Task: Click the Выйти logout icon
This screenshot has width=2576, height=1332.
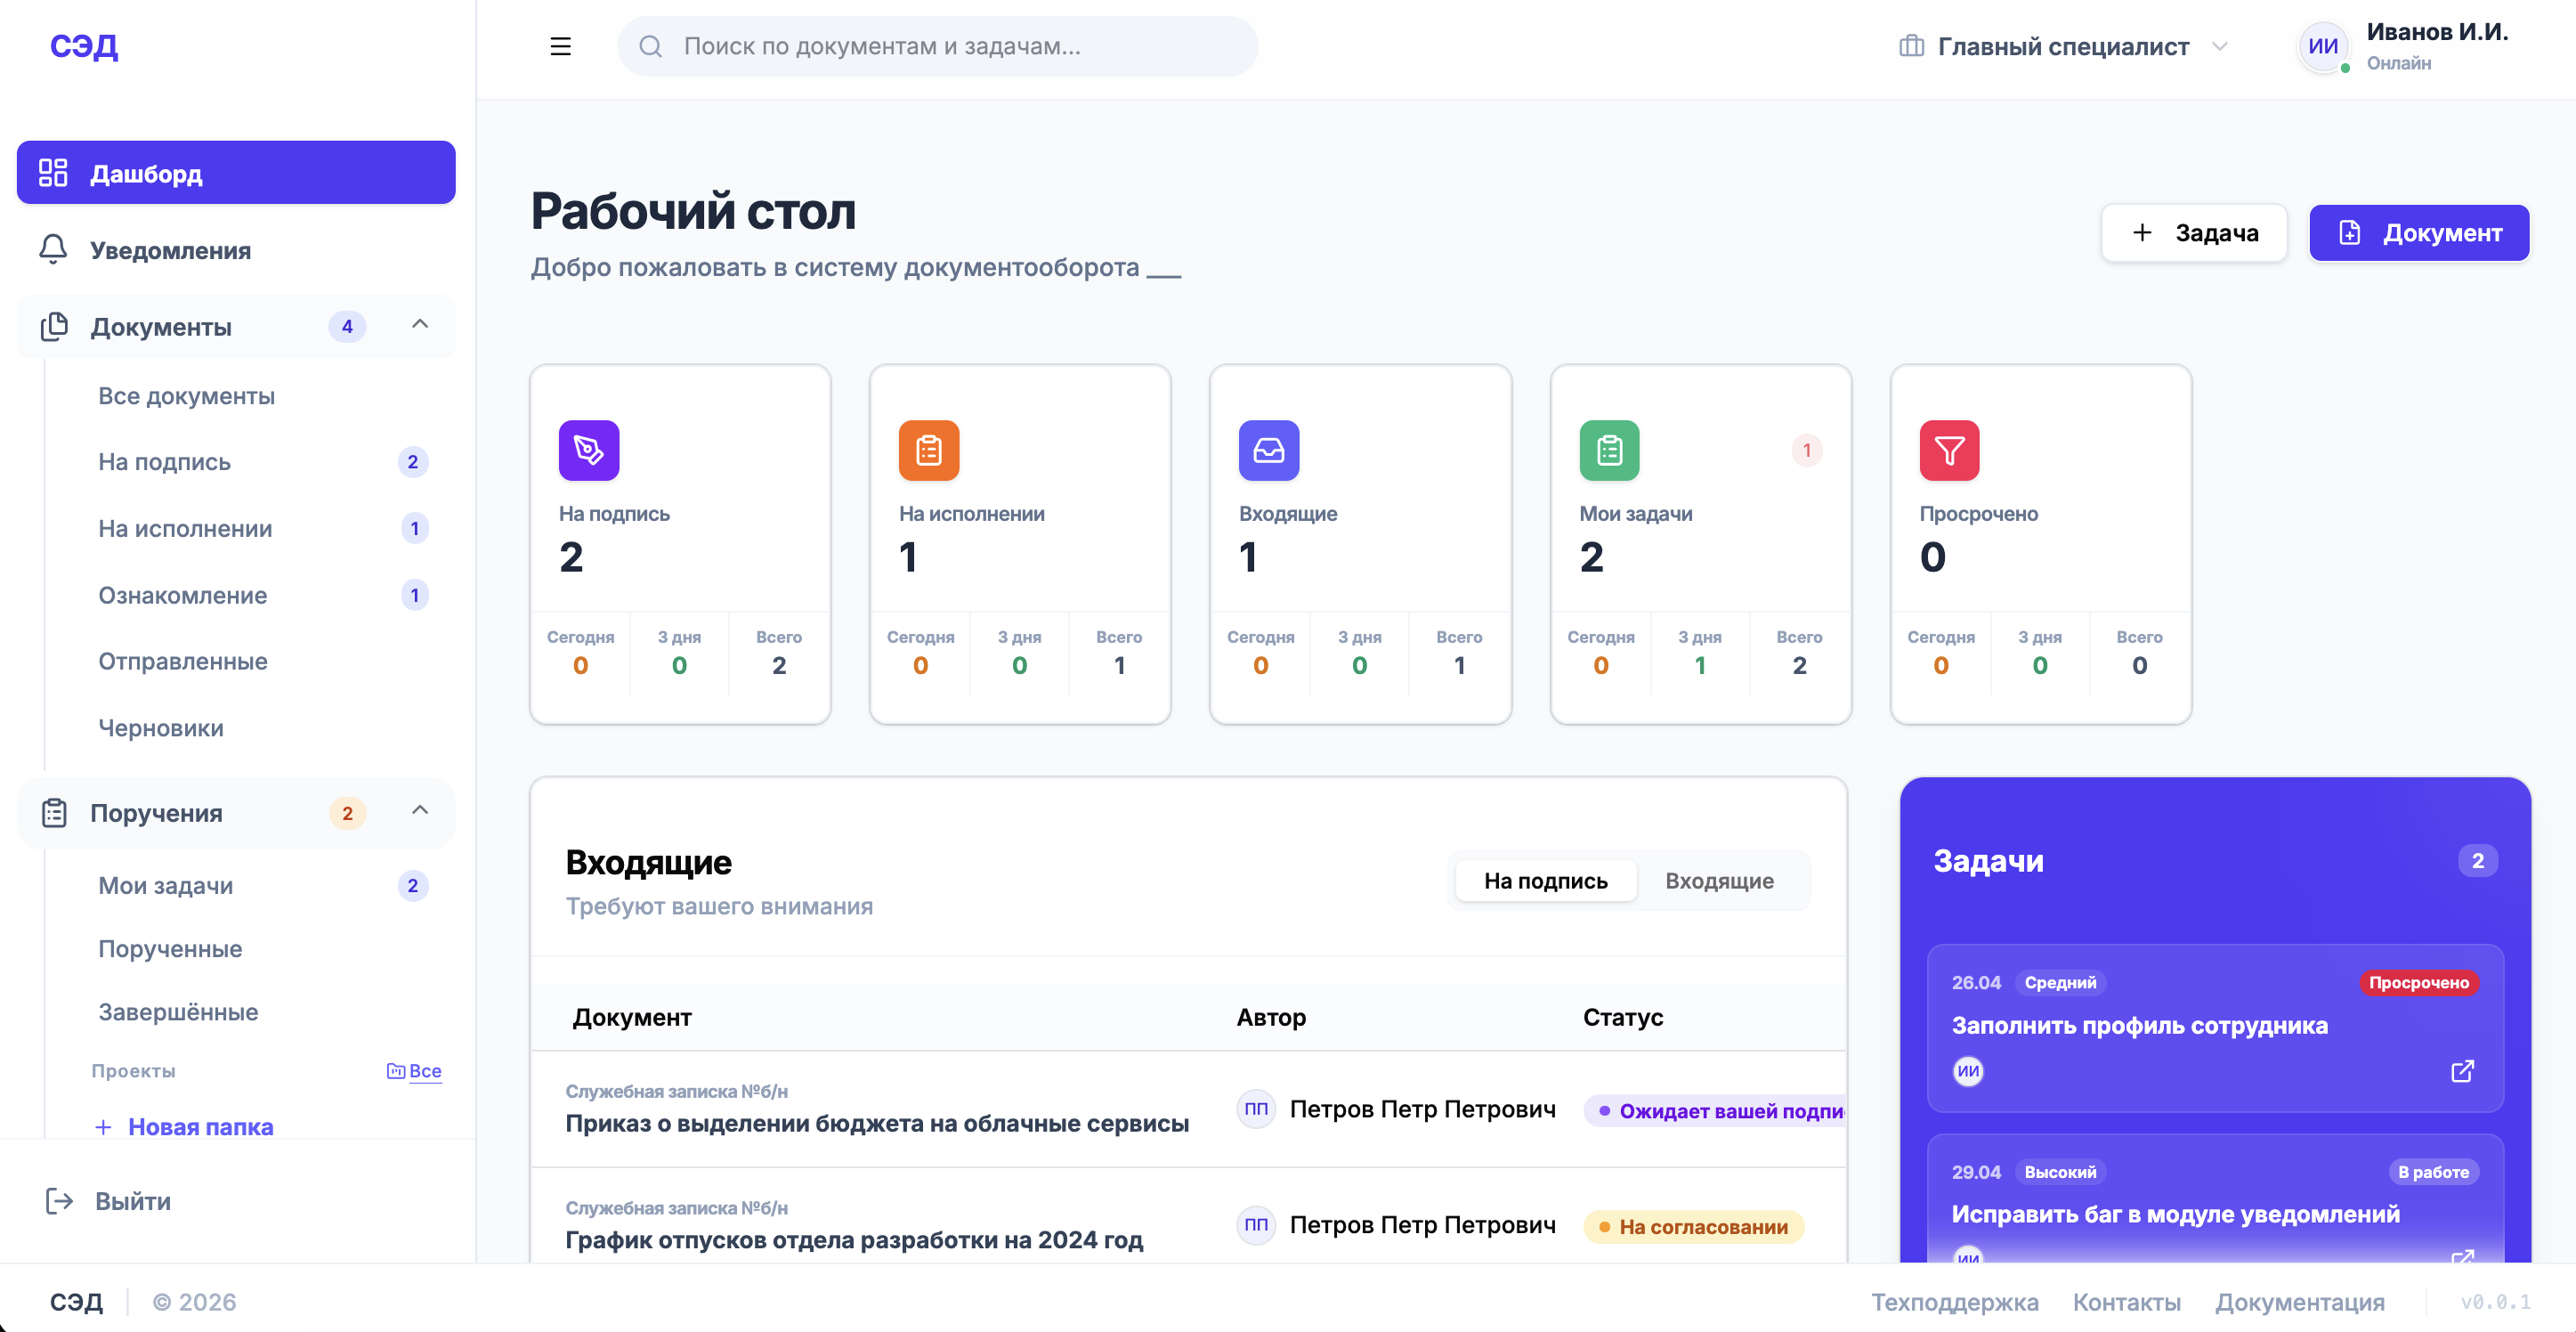Action: coord(59,1201)
